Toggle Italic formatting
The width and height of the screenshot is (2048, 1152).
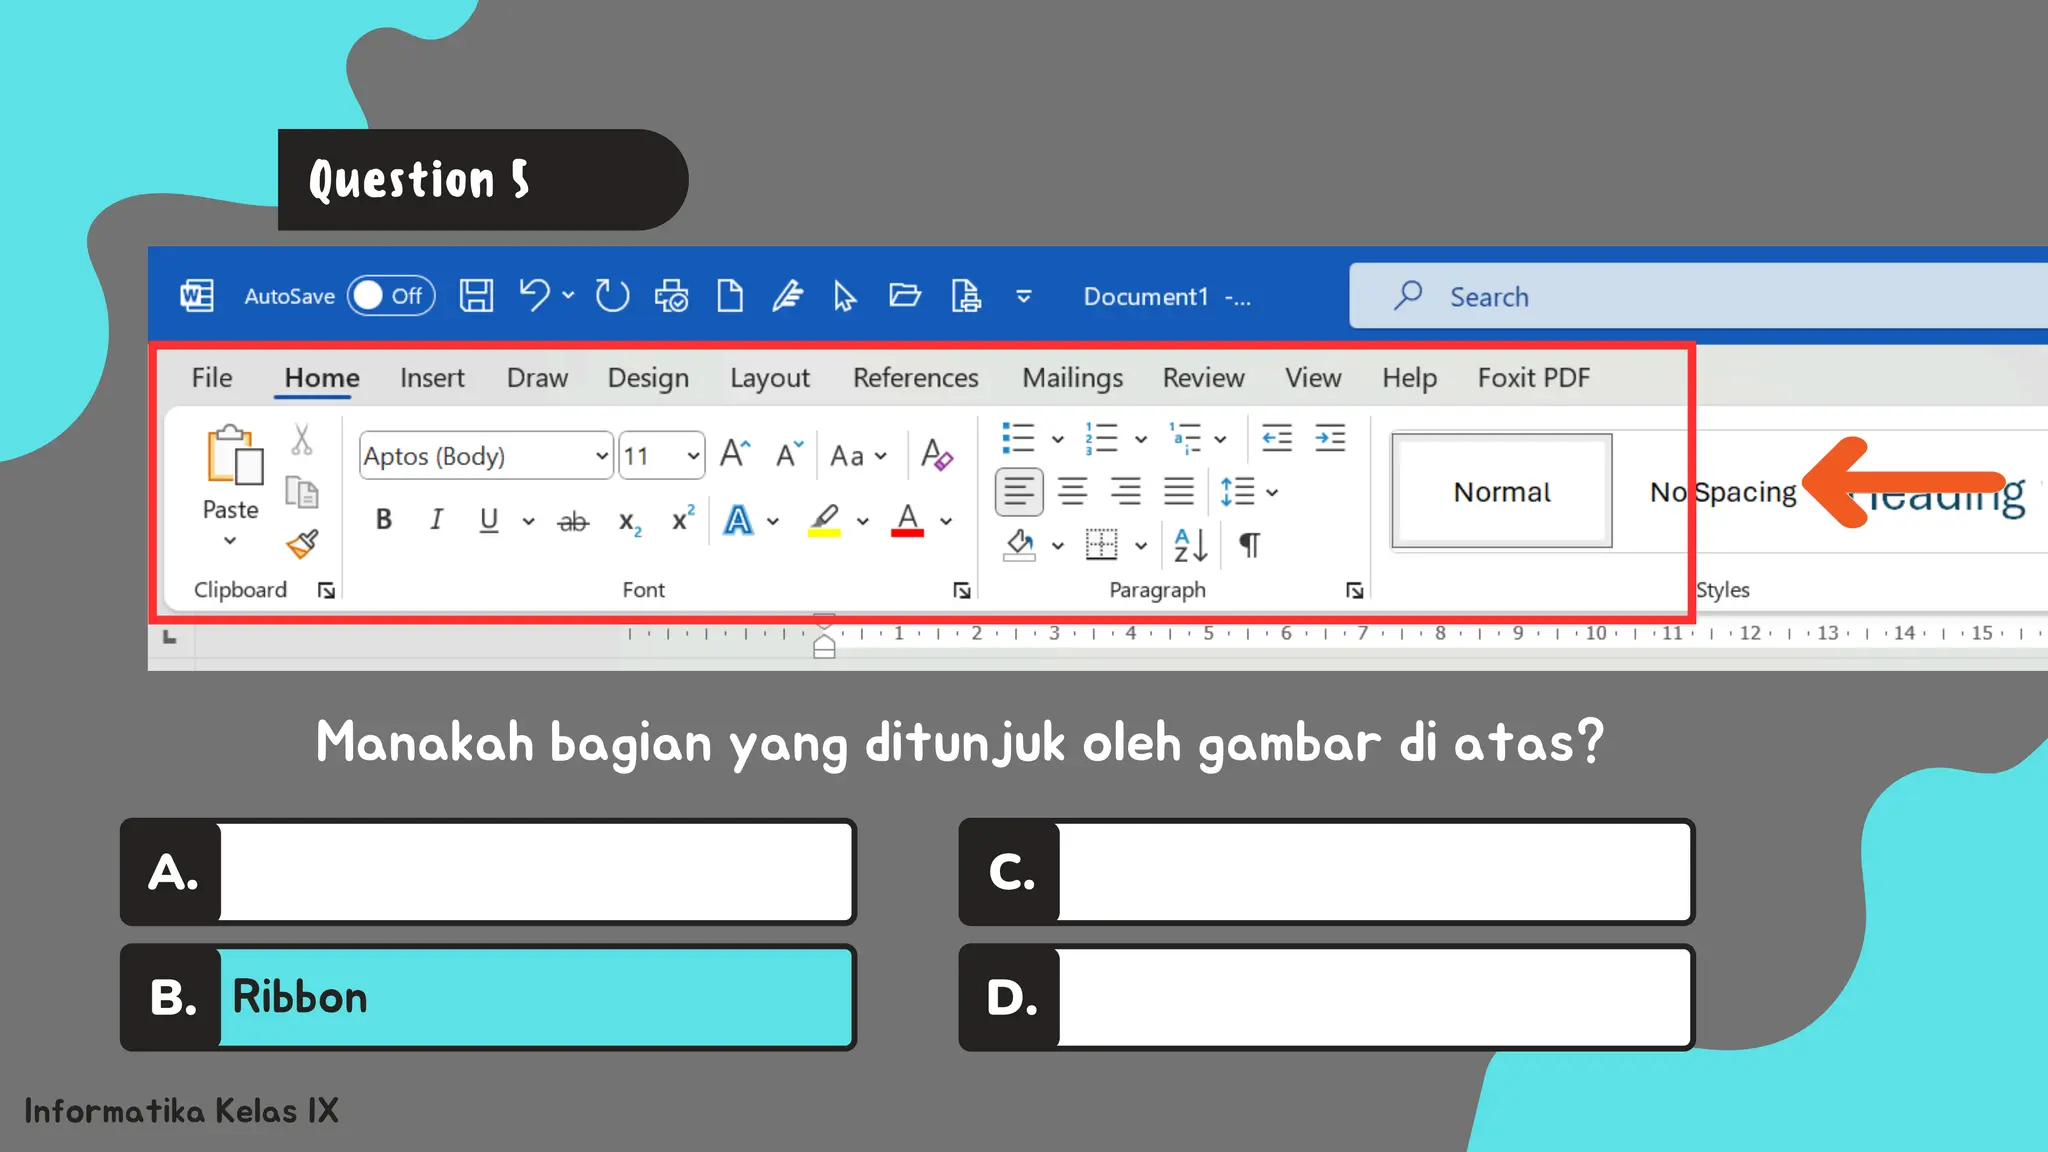[436, 520]
